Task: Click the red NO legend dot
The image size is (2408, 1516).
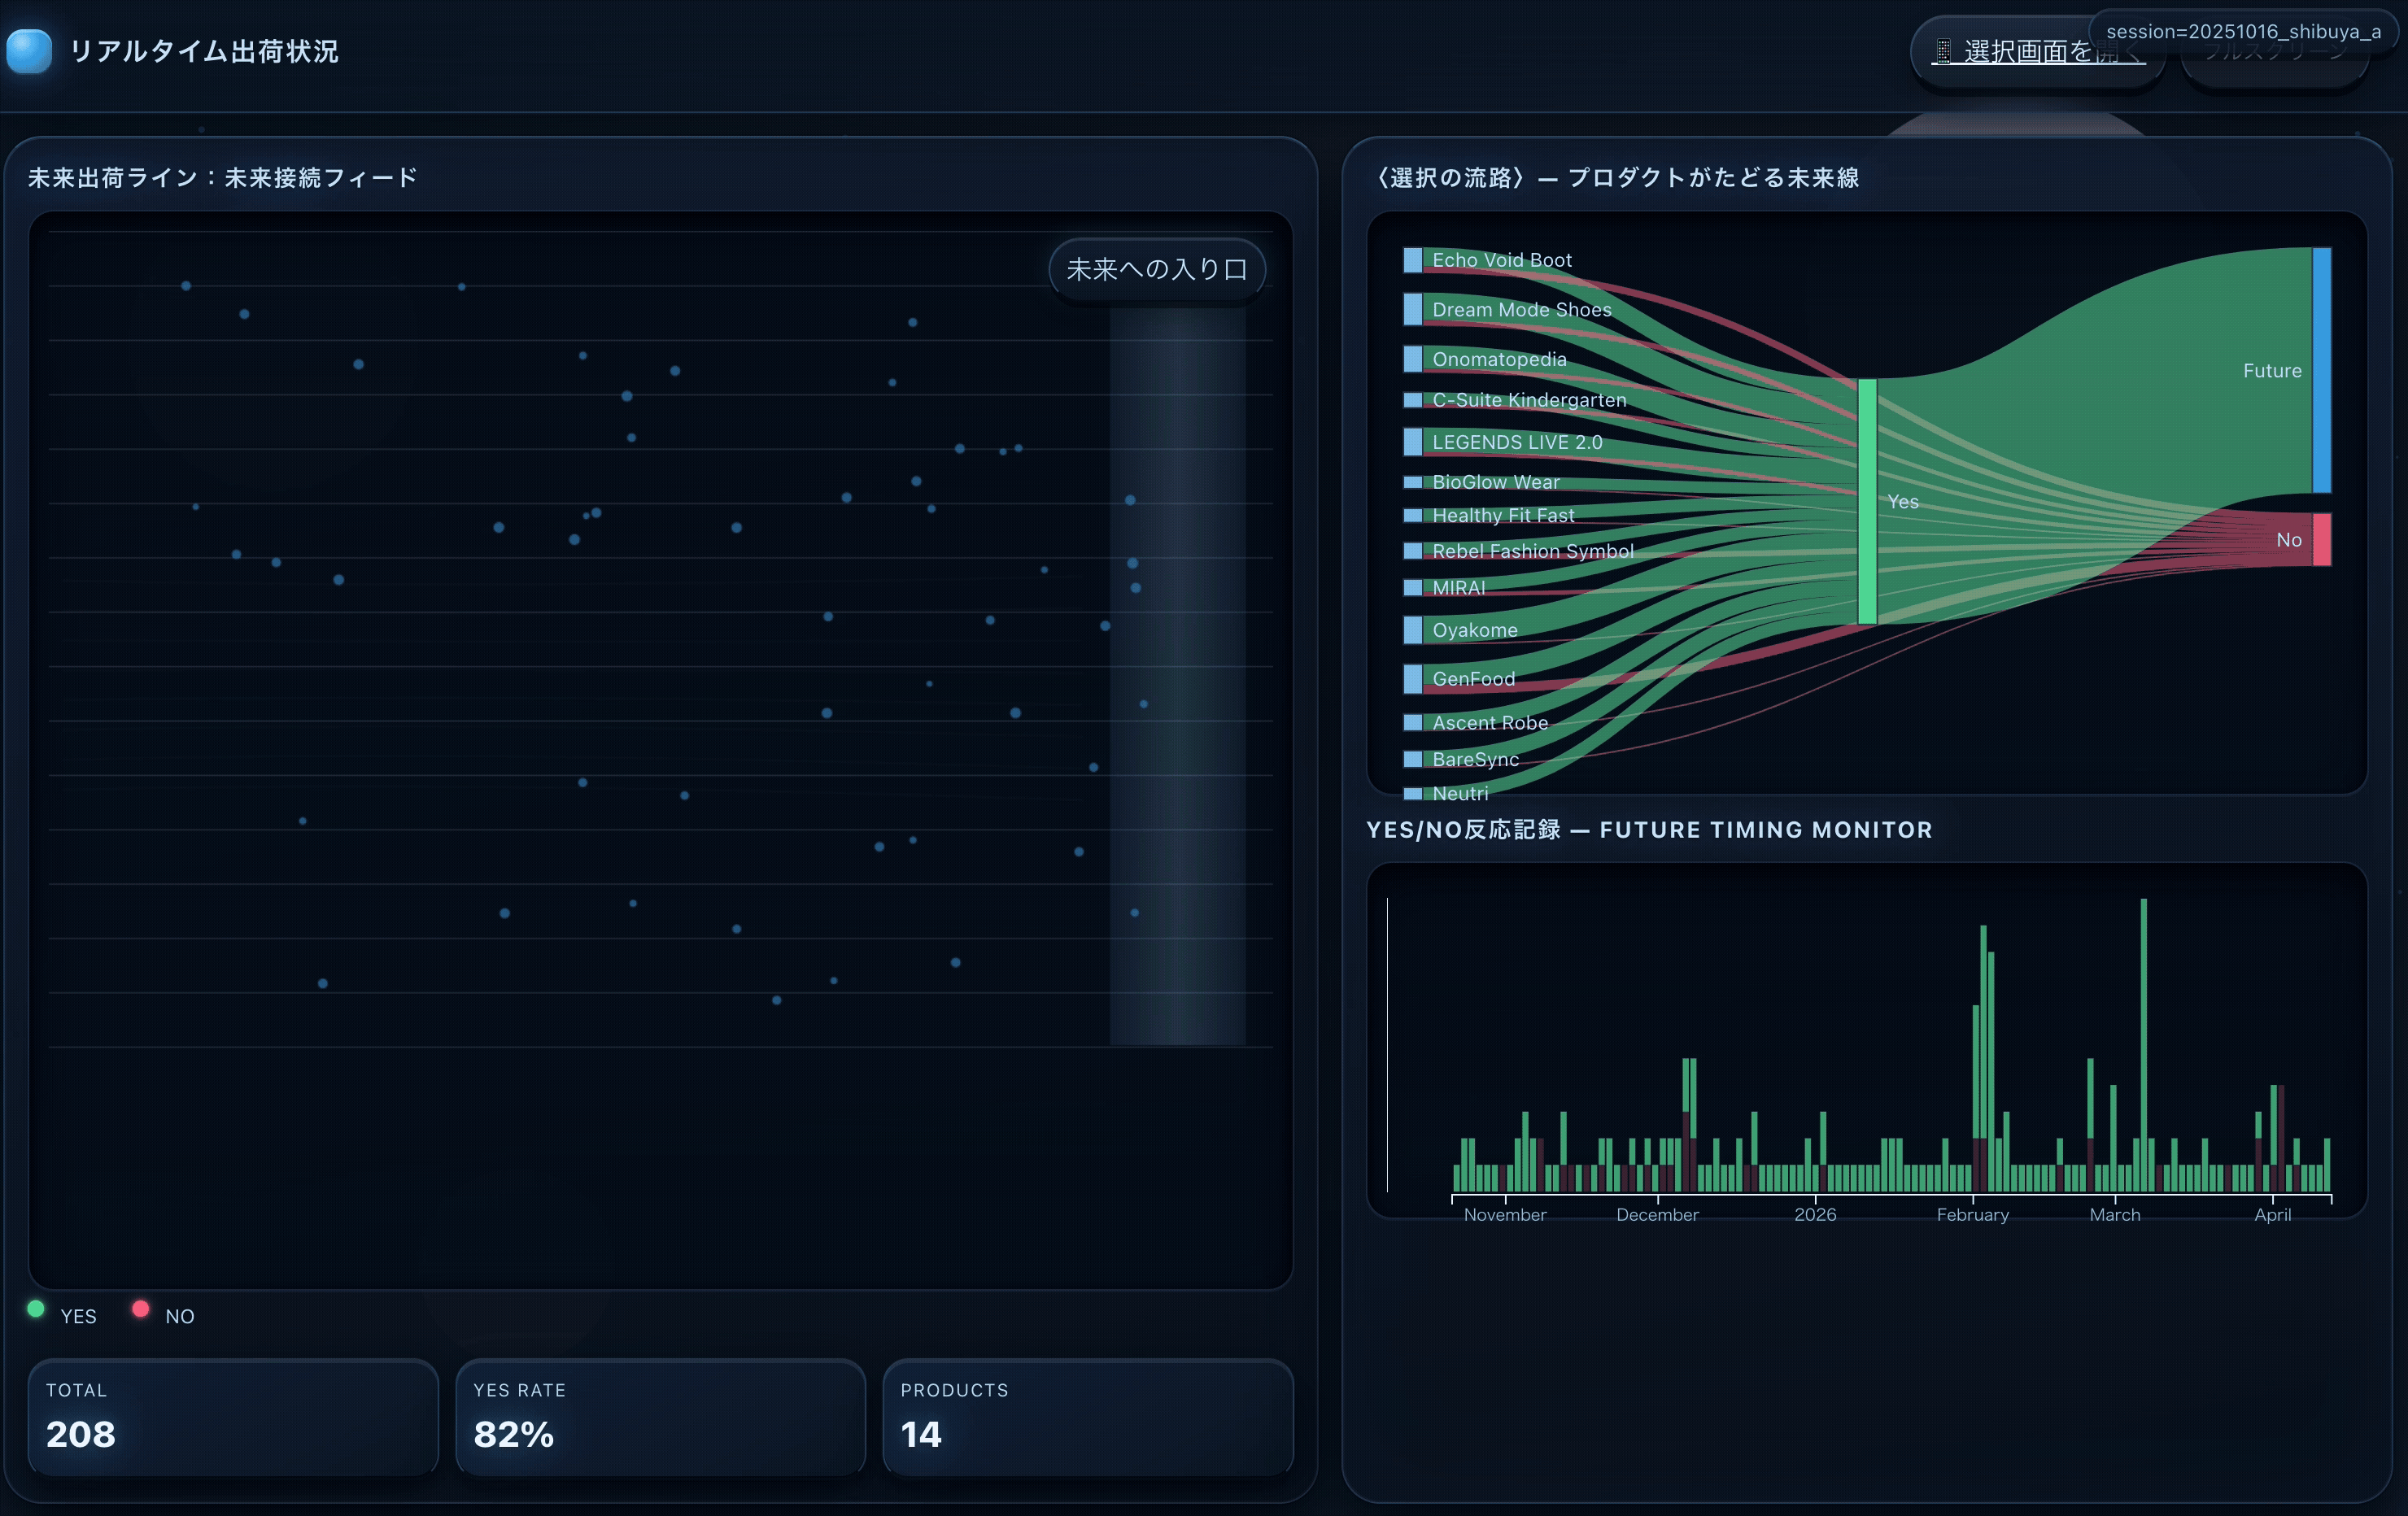Action: pyautogui.click(x=141, y=1309)
